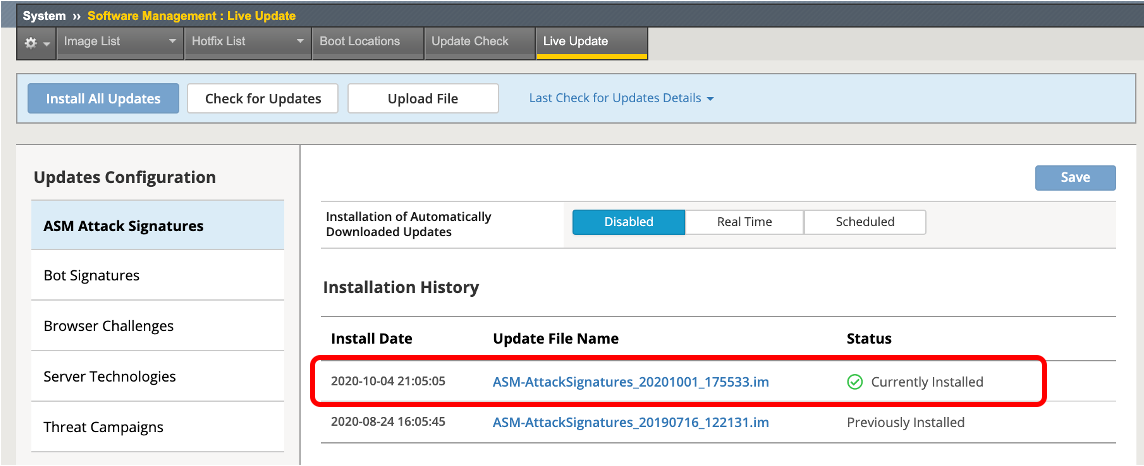Select Bot Signatures in Updates Configuration

pos(158,276)
